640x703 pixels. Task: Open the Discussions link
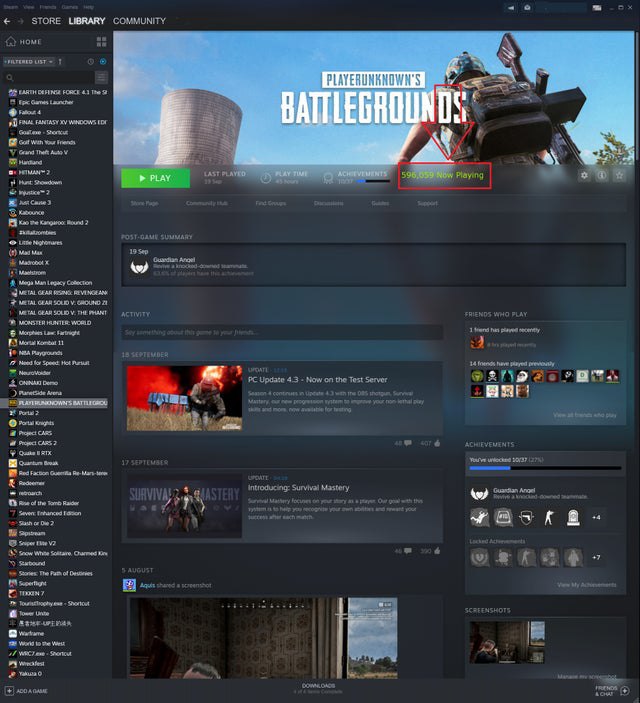tap(329, 203)
